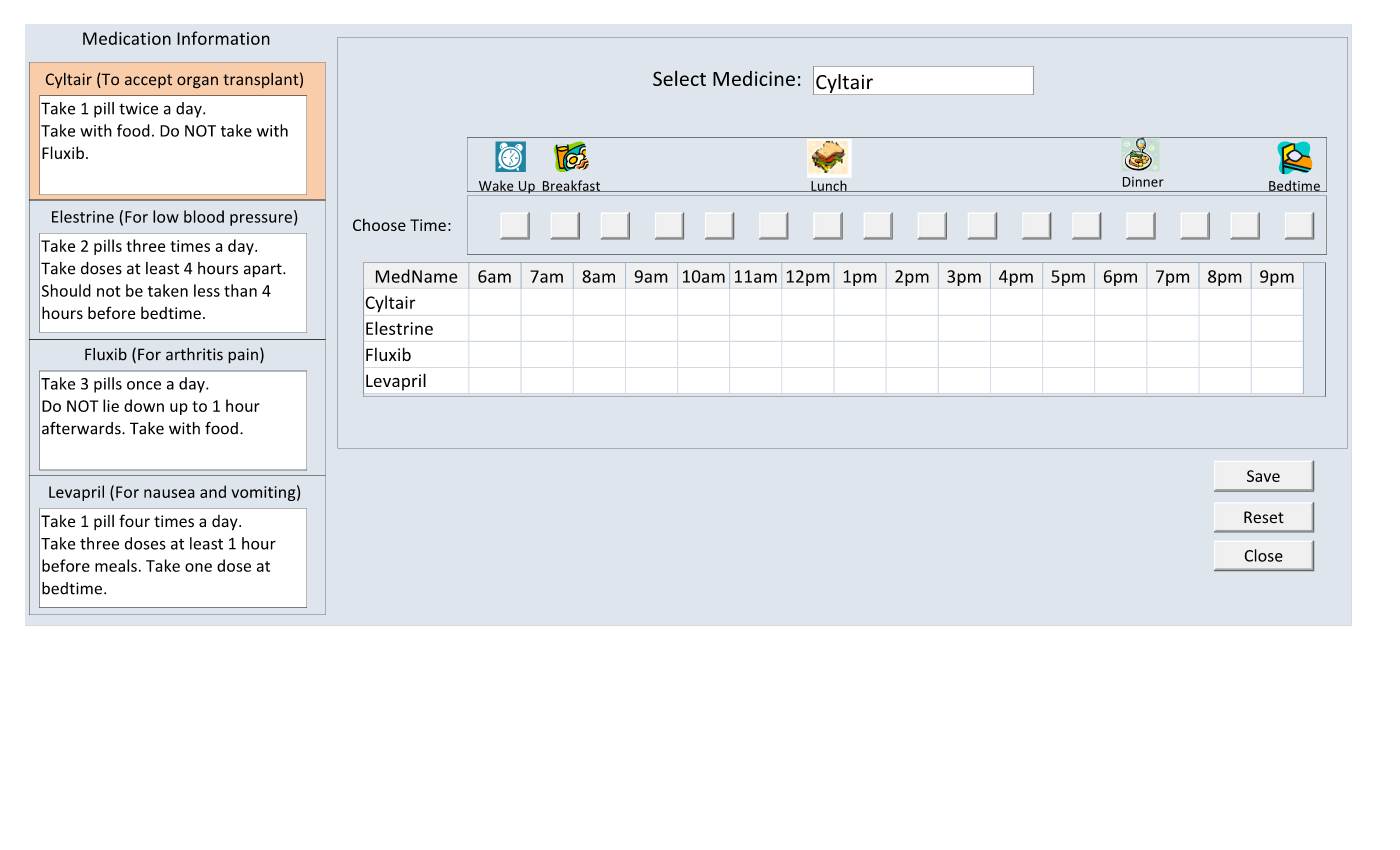Select the Levapril nausea and vomiting header
This screenshot has width=1400, height=850.
coord(175,492)
